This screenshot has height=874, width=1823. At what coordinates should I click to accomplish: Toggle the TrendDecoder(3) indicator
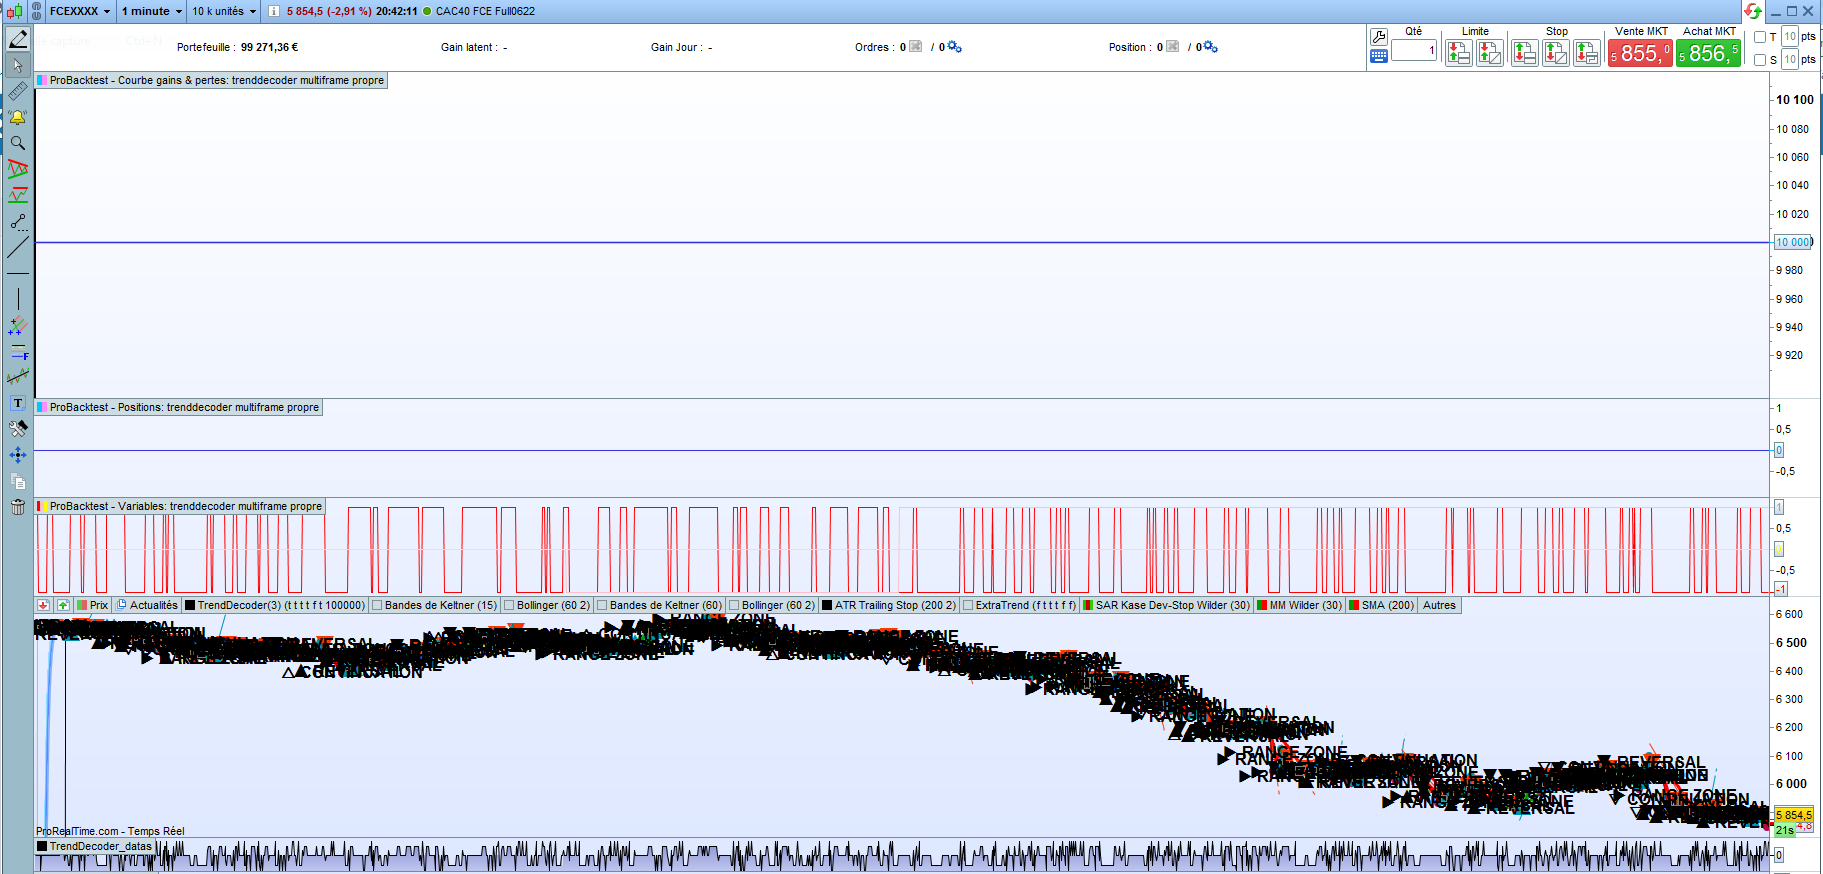pyautogui.click(x=275, y=605)
